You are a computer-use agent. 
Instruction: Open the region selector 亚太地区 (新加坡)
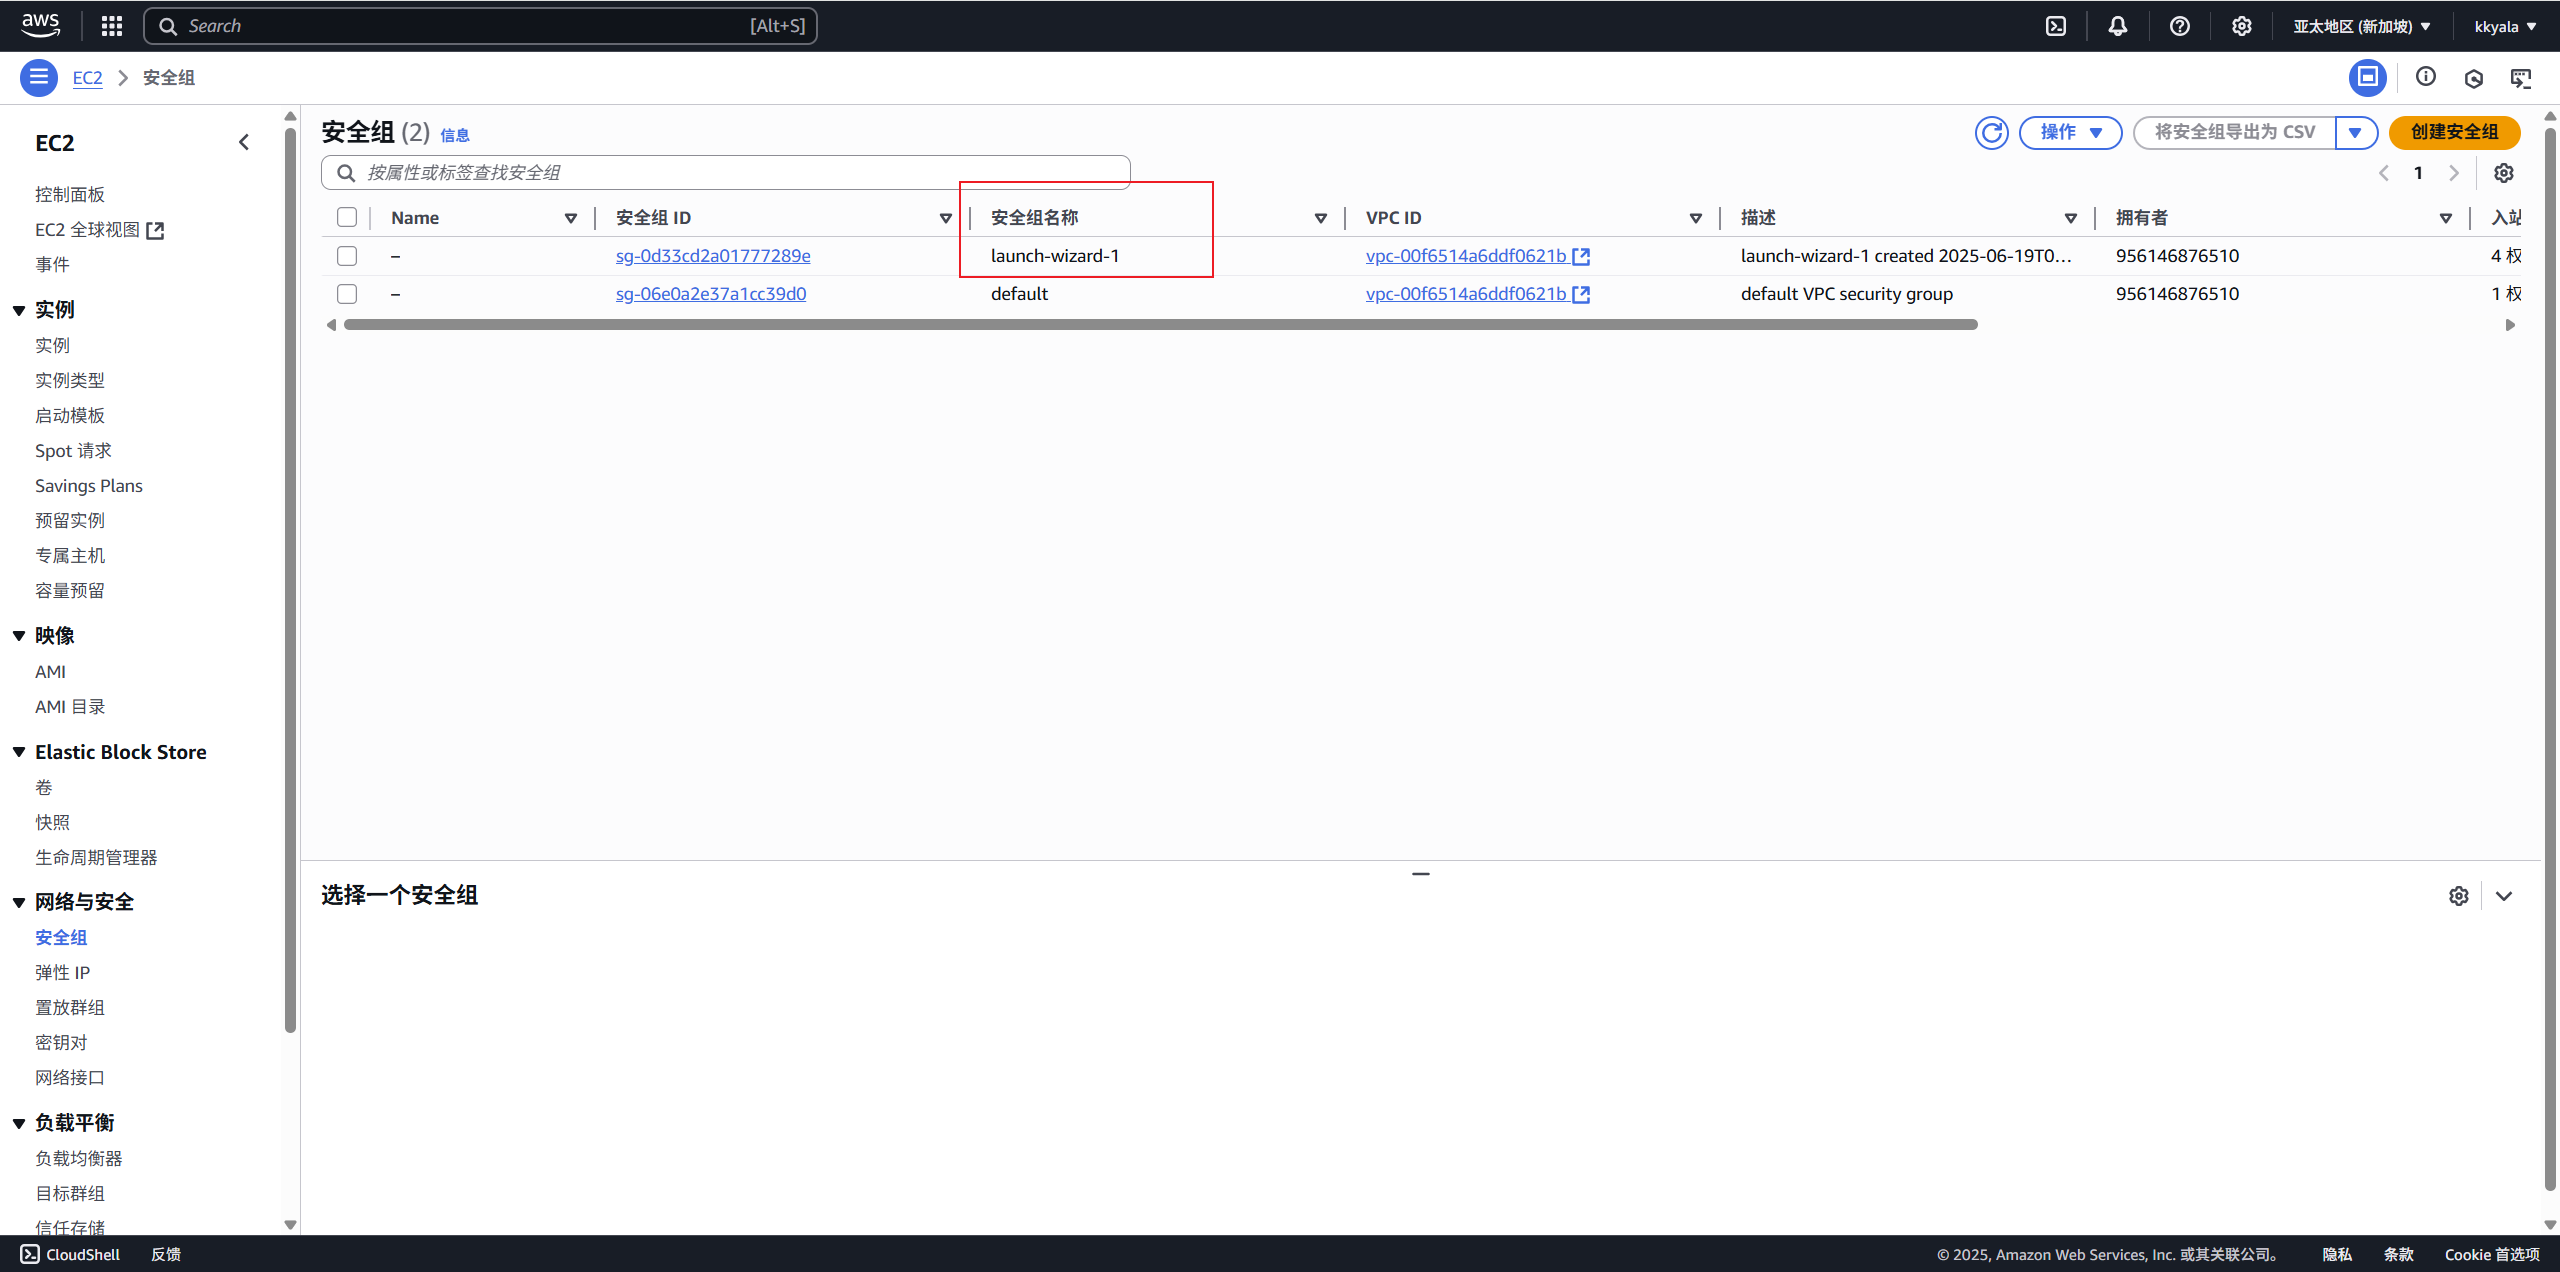click(2362, 26)
